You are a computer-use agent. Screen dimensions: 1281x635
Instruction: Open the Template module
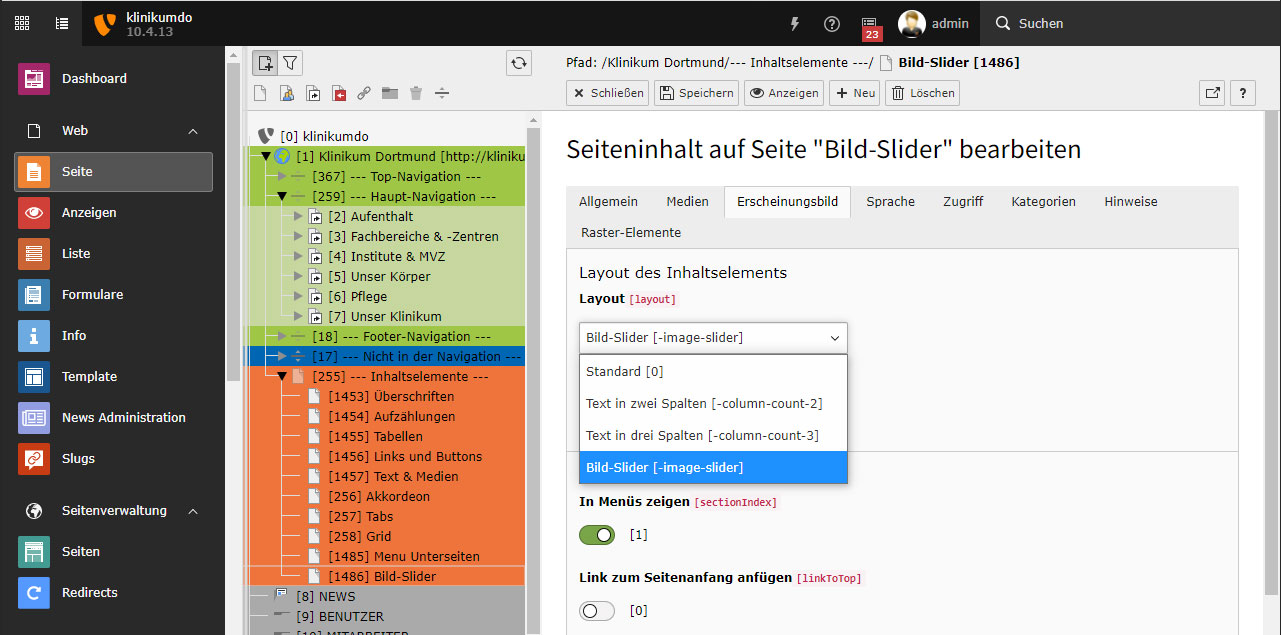(113, 377)
